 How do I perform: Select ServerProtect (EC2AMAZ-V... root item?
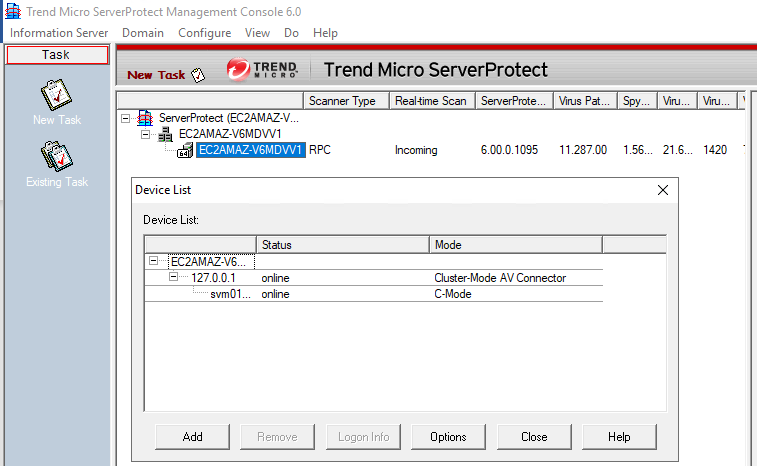229,118
